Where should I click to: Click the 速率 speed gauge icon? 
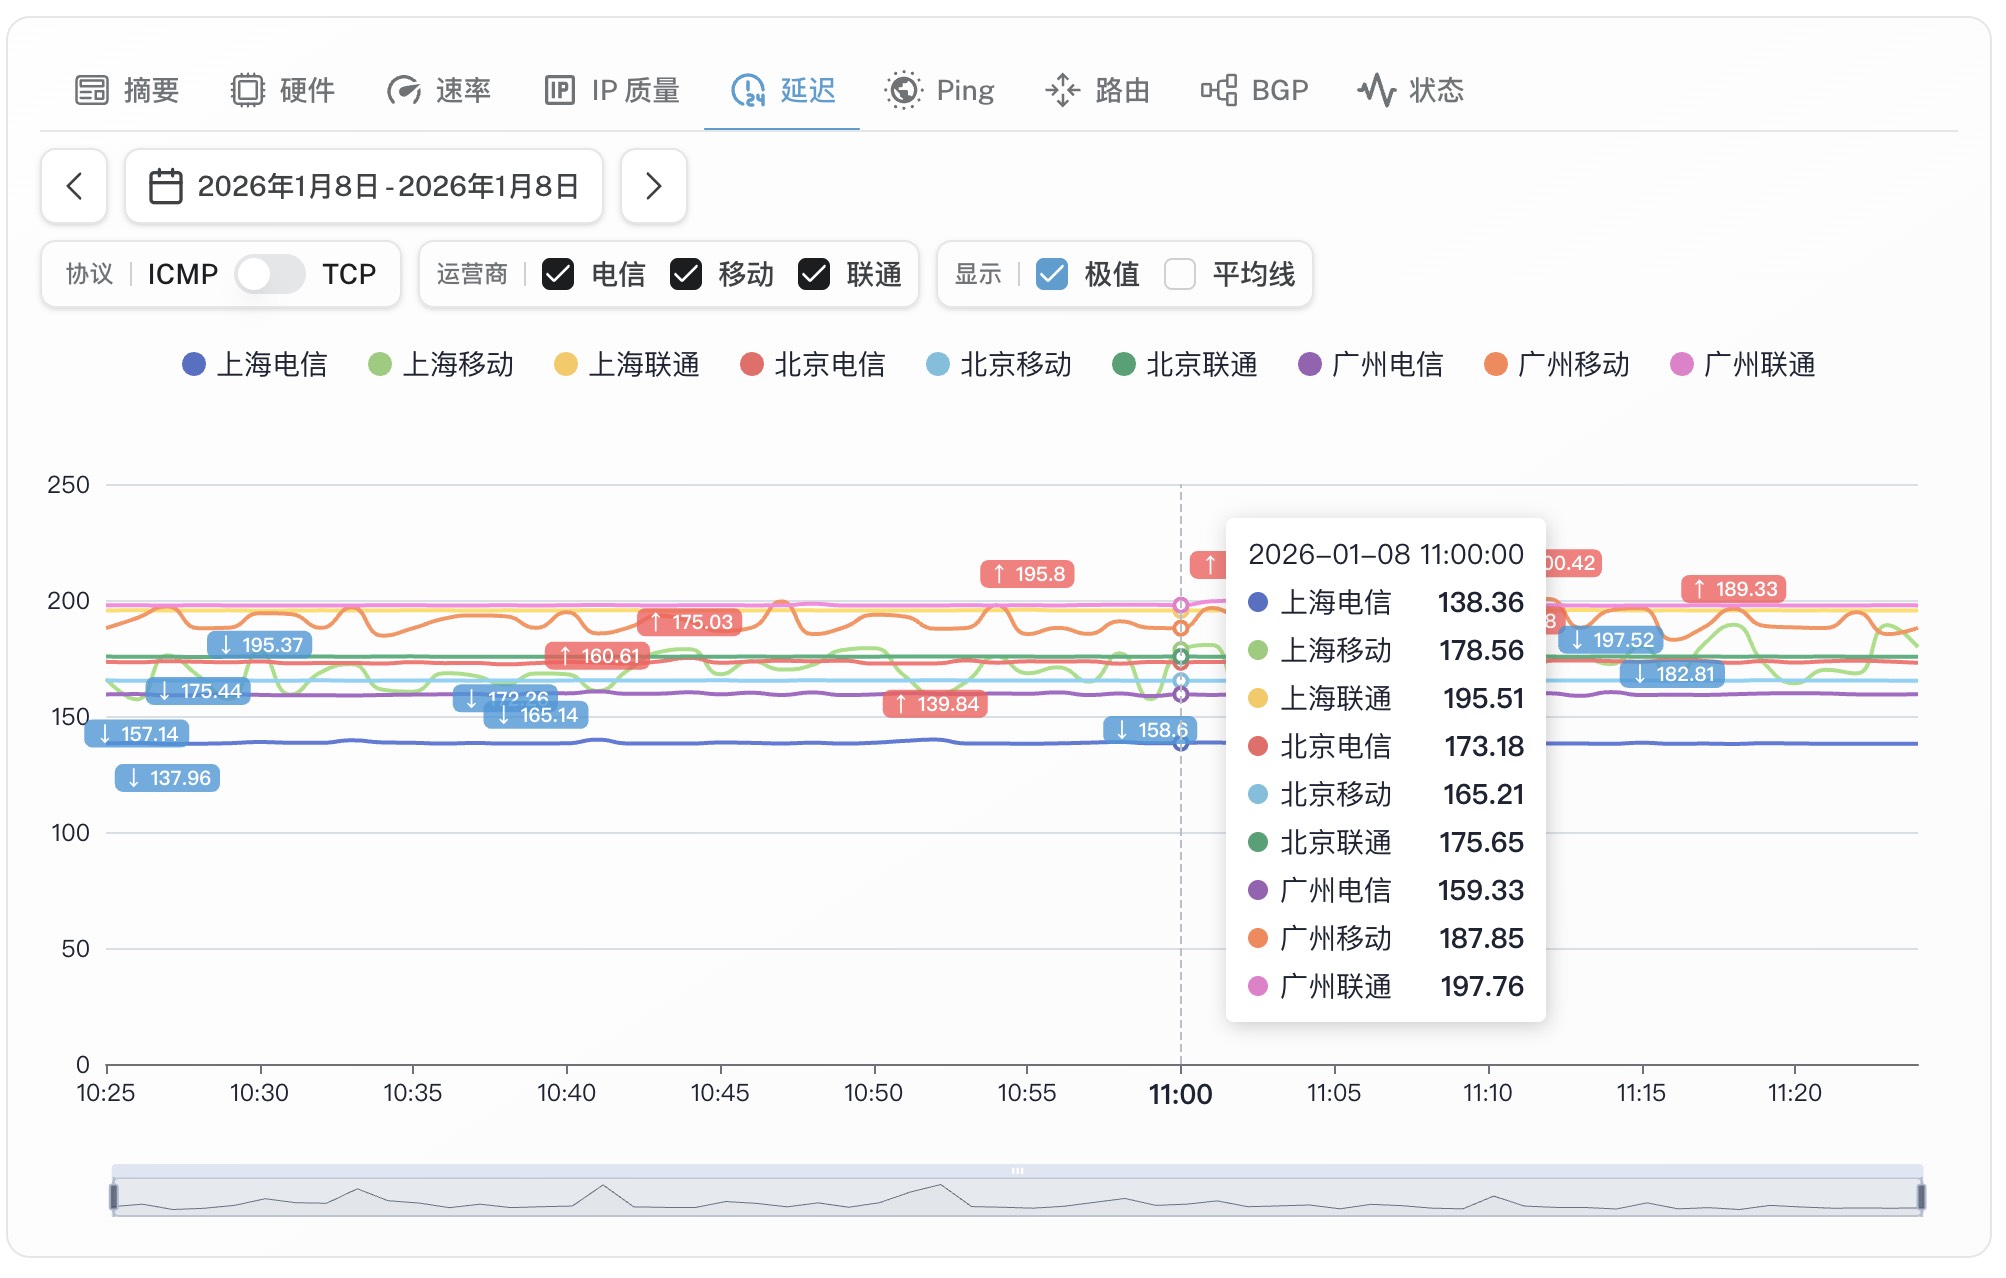[x=403, y=90]
